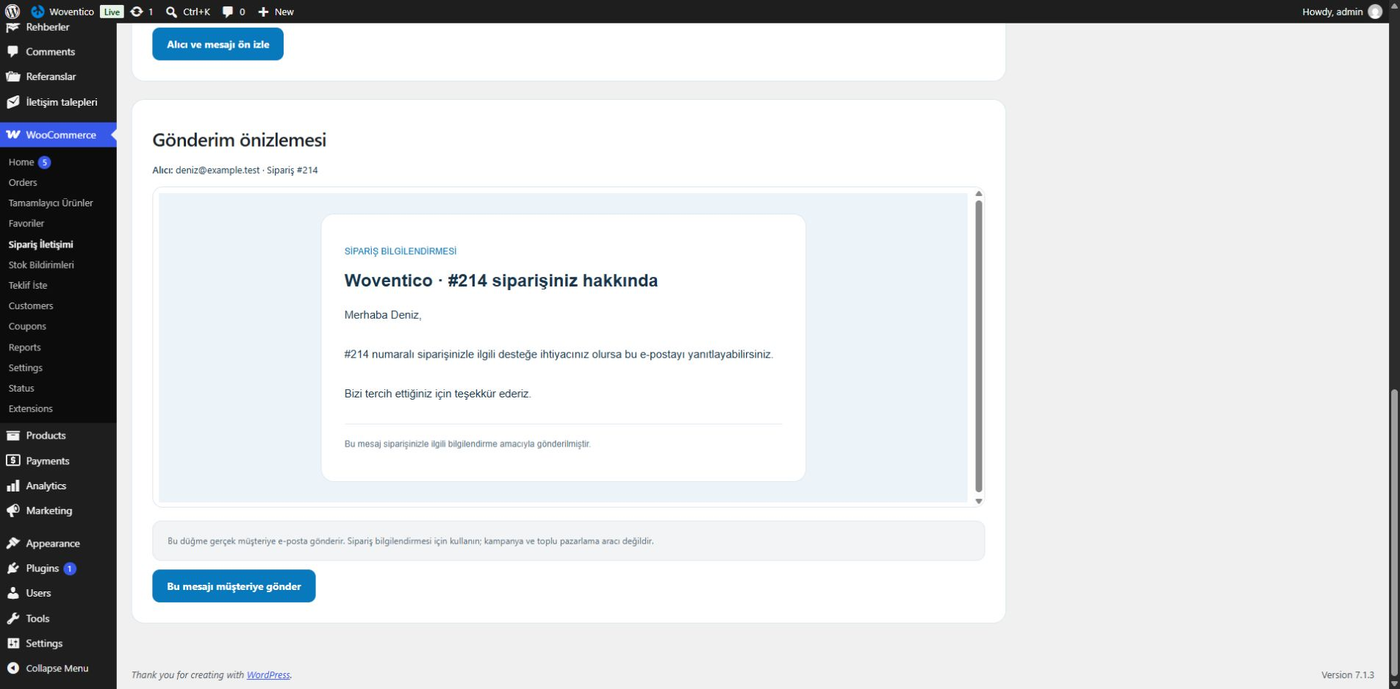Click Bu mesajı müşteriye gönder button

(x=234, y=586)
